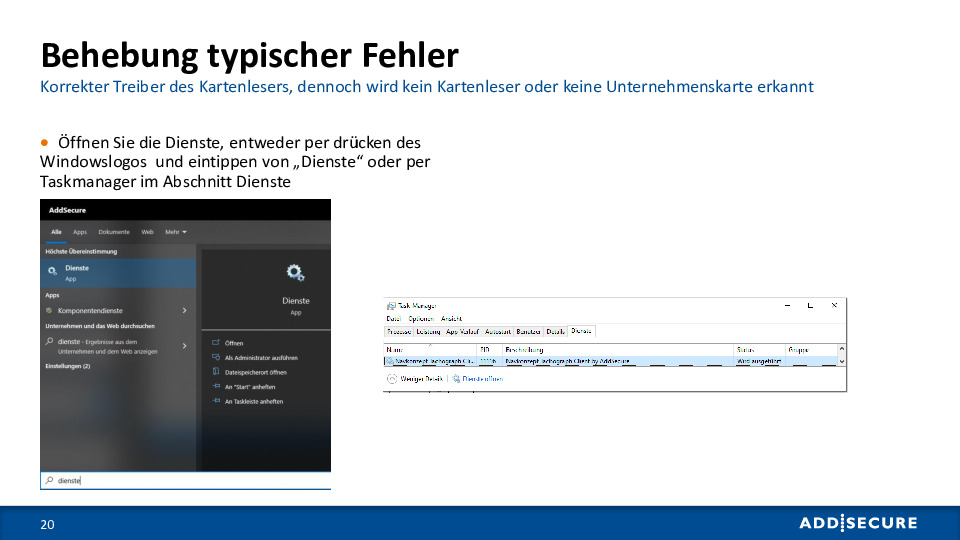Switch to the Alle search filter tab
The image size is (960, 540).
tap(56, 232)
